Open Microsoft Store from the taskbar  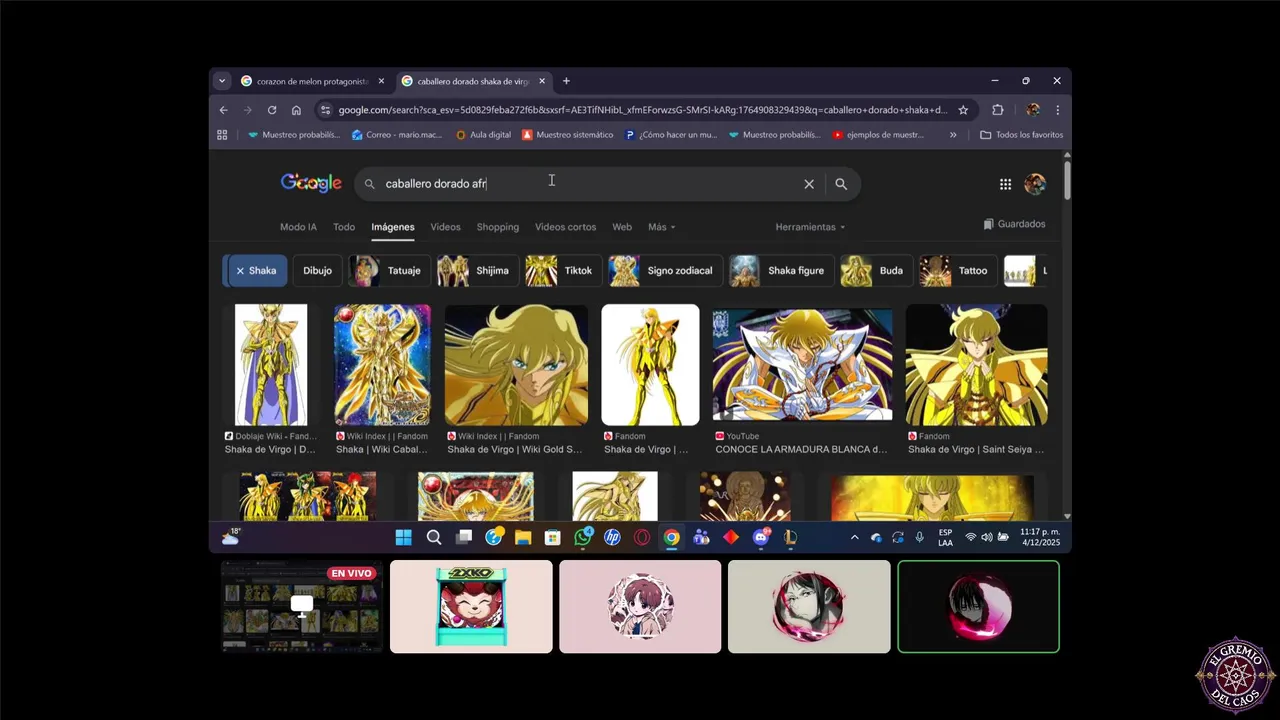point(552,538)
